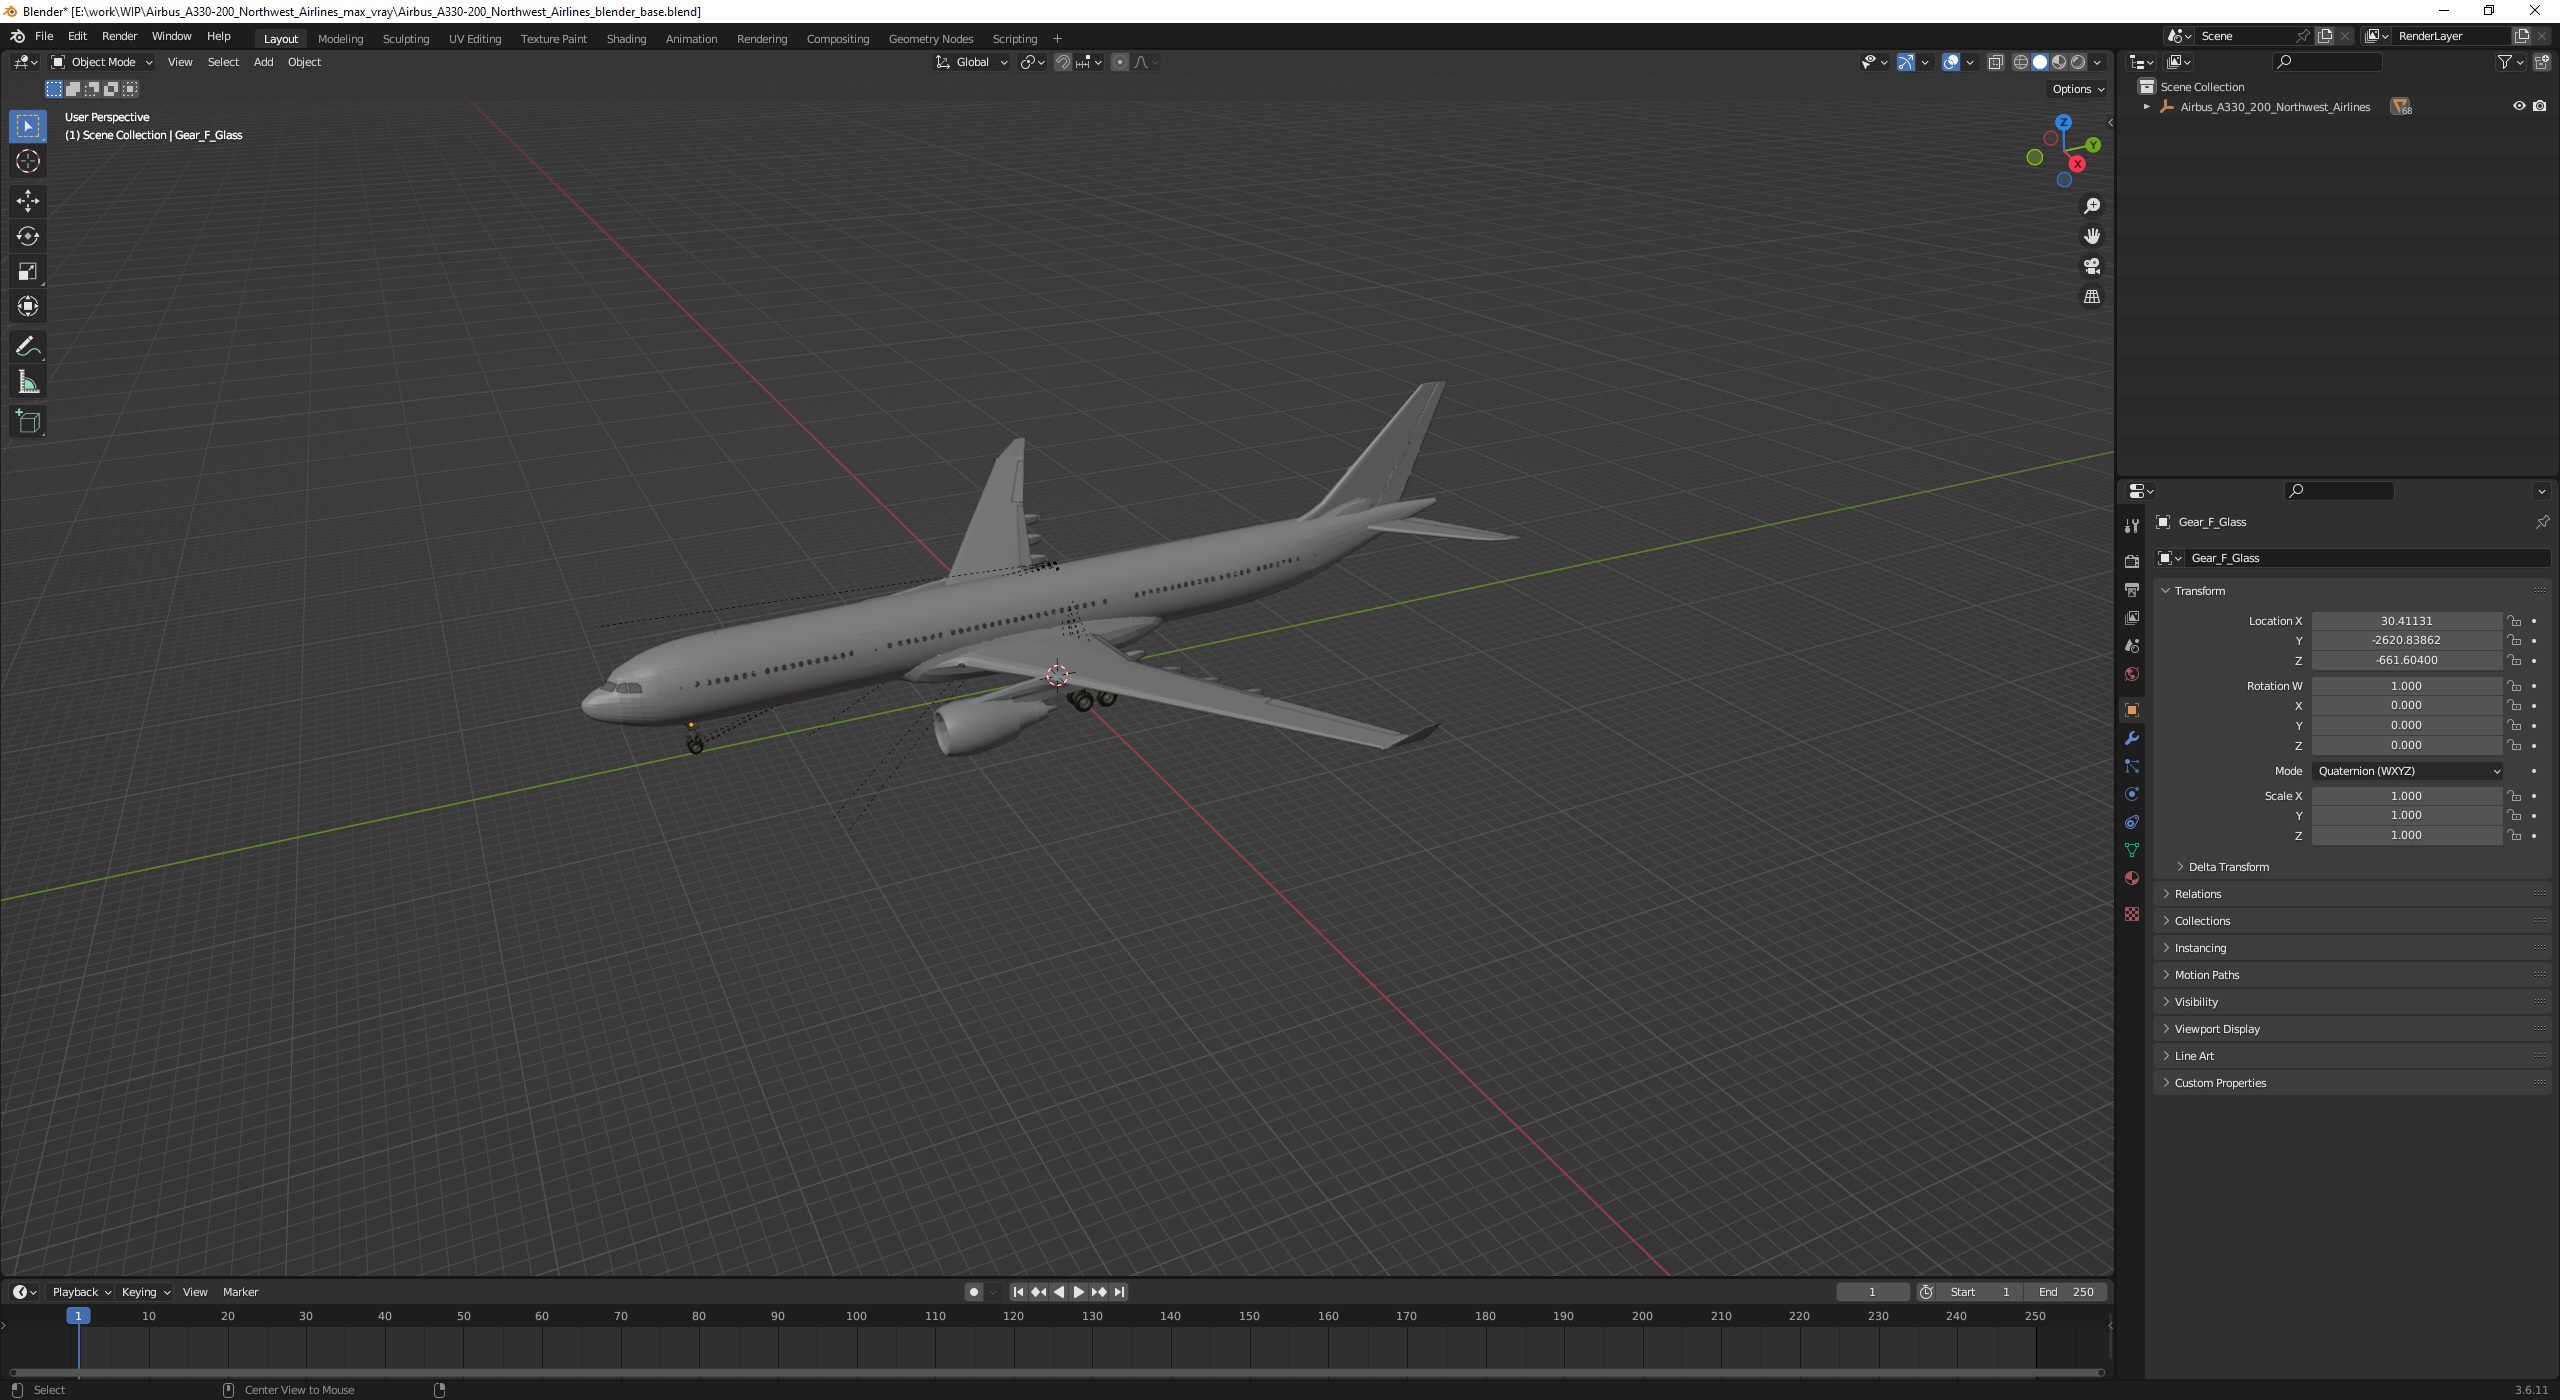The image size is (2560, 1400).
Task: Open the Scene properties tab
Action: tap(2132, 646)
